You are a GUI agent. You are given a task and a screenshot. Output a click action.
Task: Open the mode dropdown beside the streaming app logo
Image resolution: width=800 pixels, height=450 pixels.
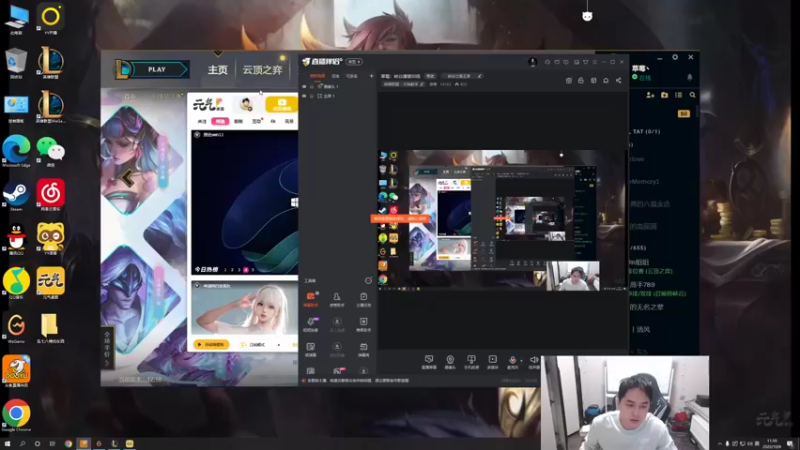[x=354, y=62]
